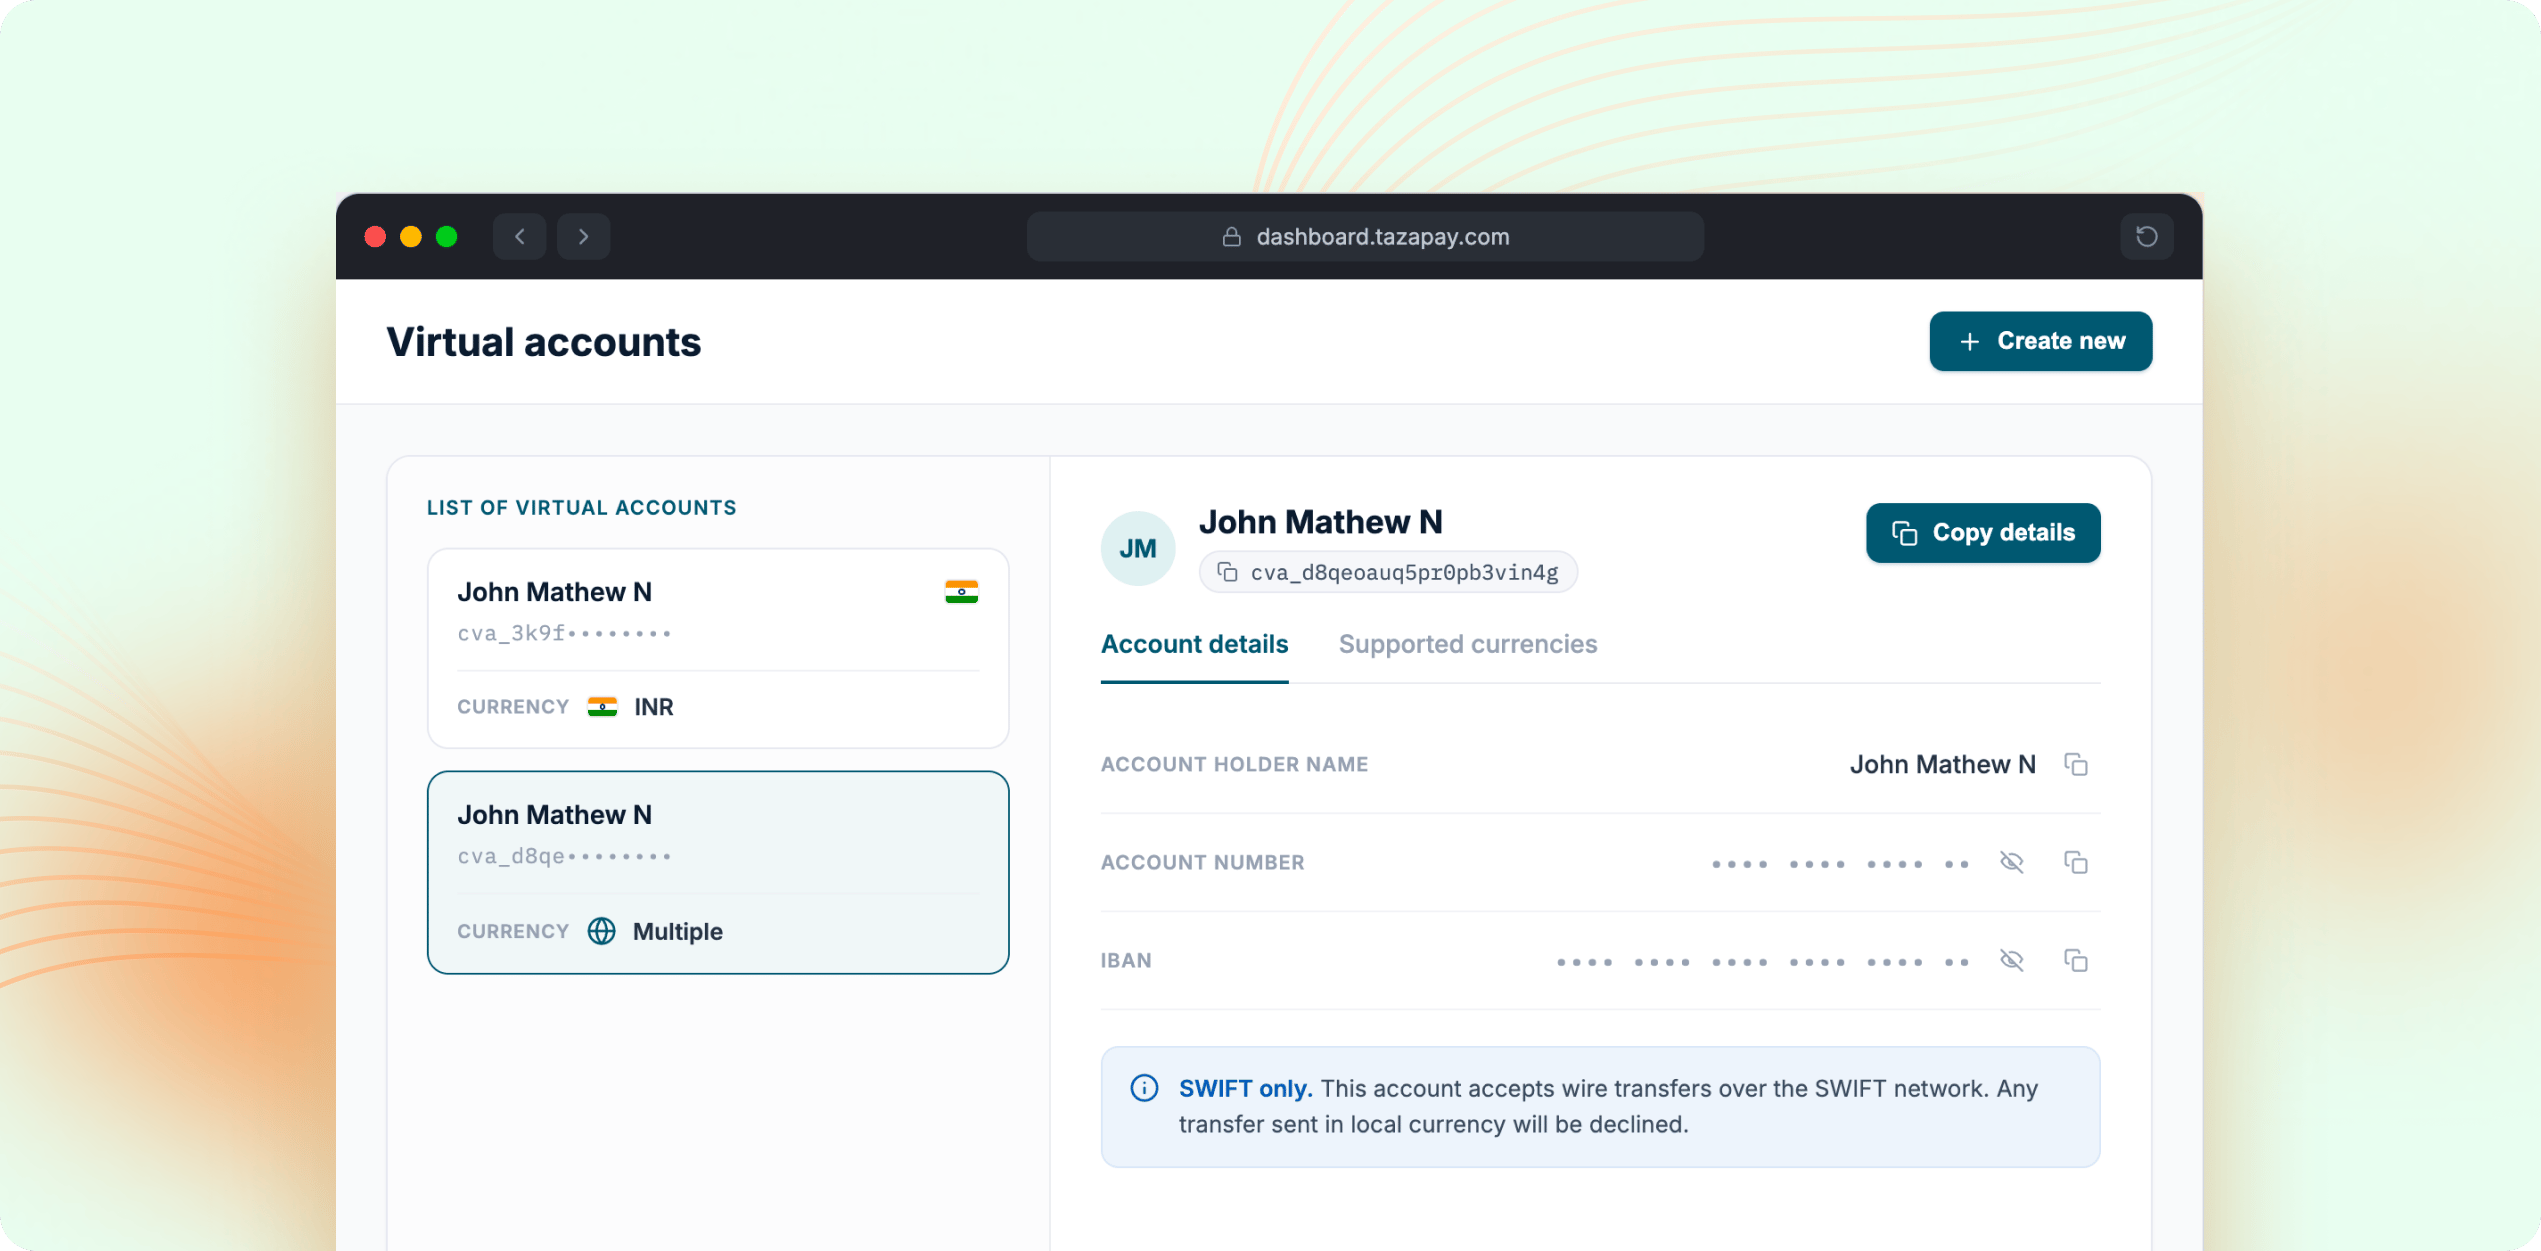Reveal the masked IBAN
The width and height of the screenshot is (2541, 1251).
click(x=2012, y=961)
